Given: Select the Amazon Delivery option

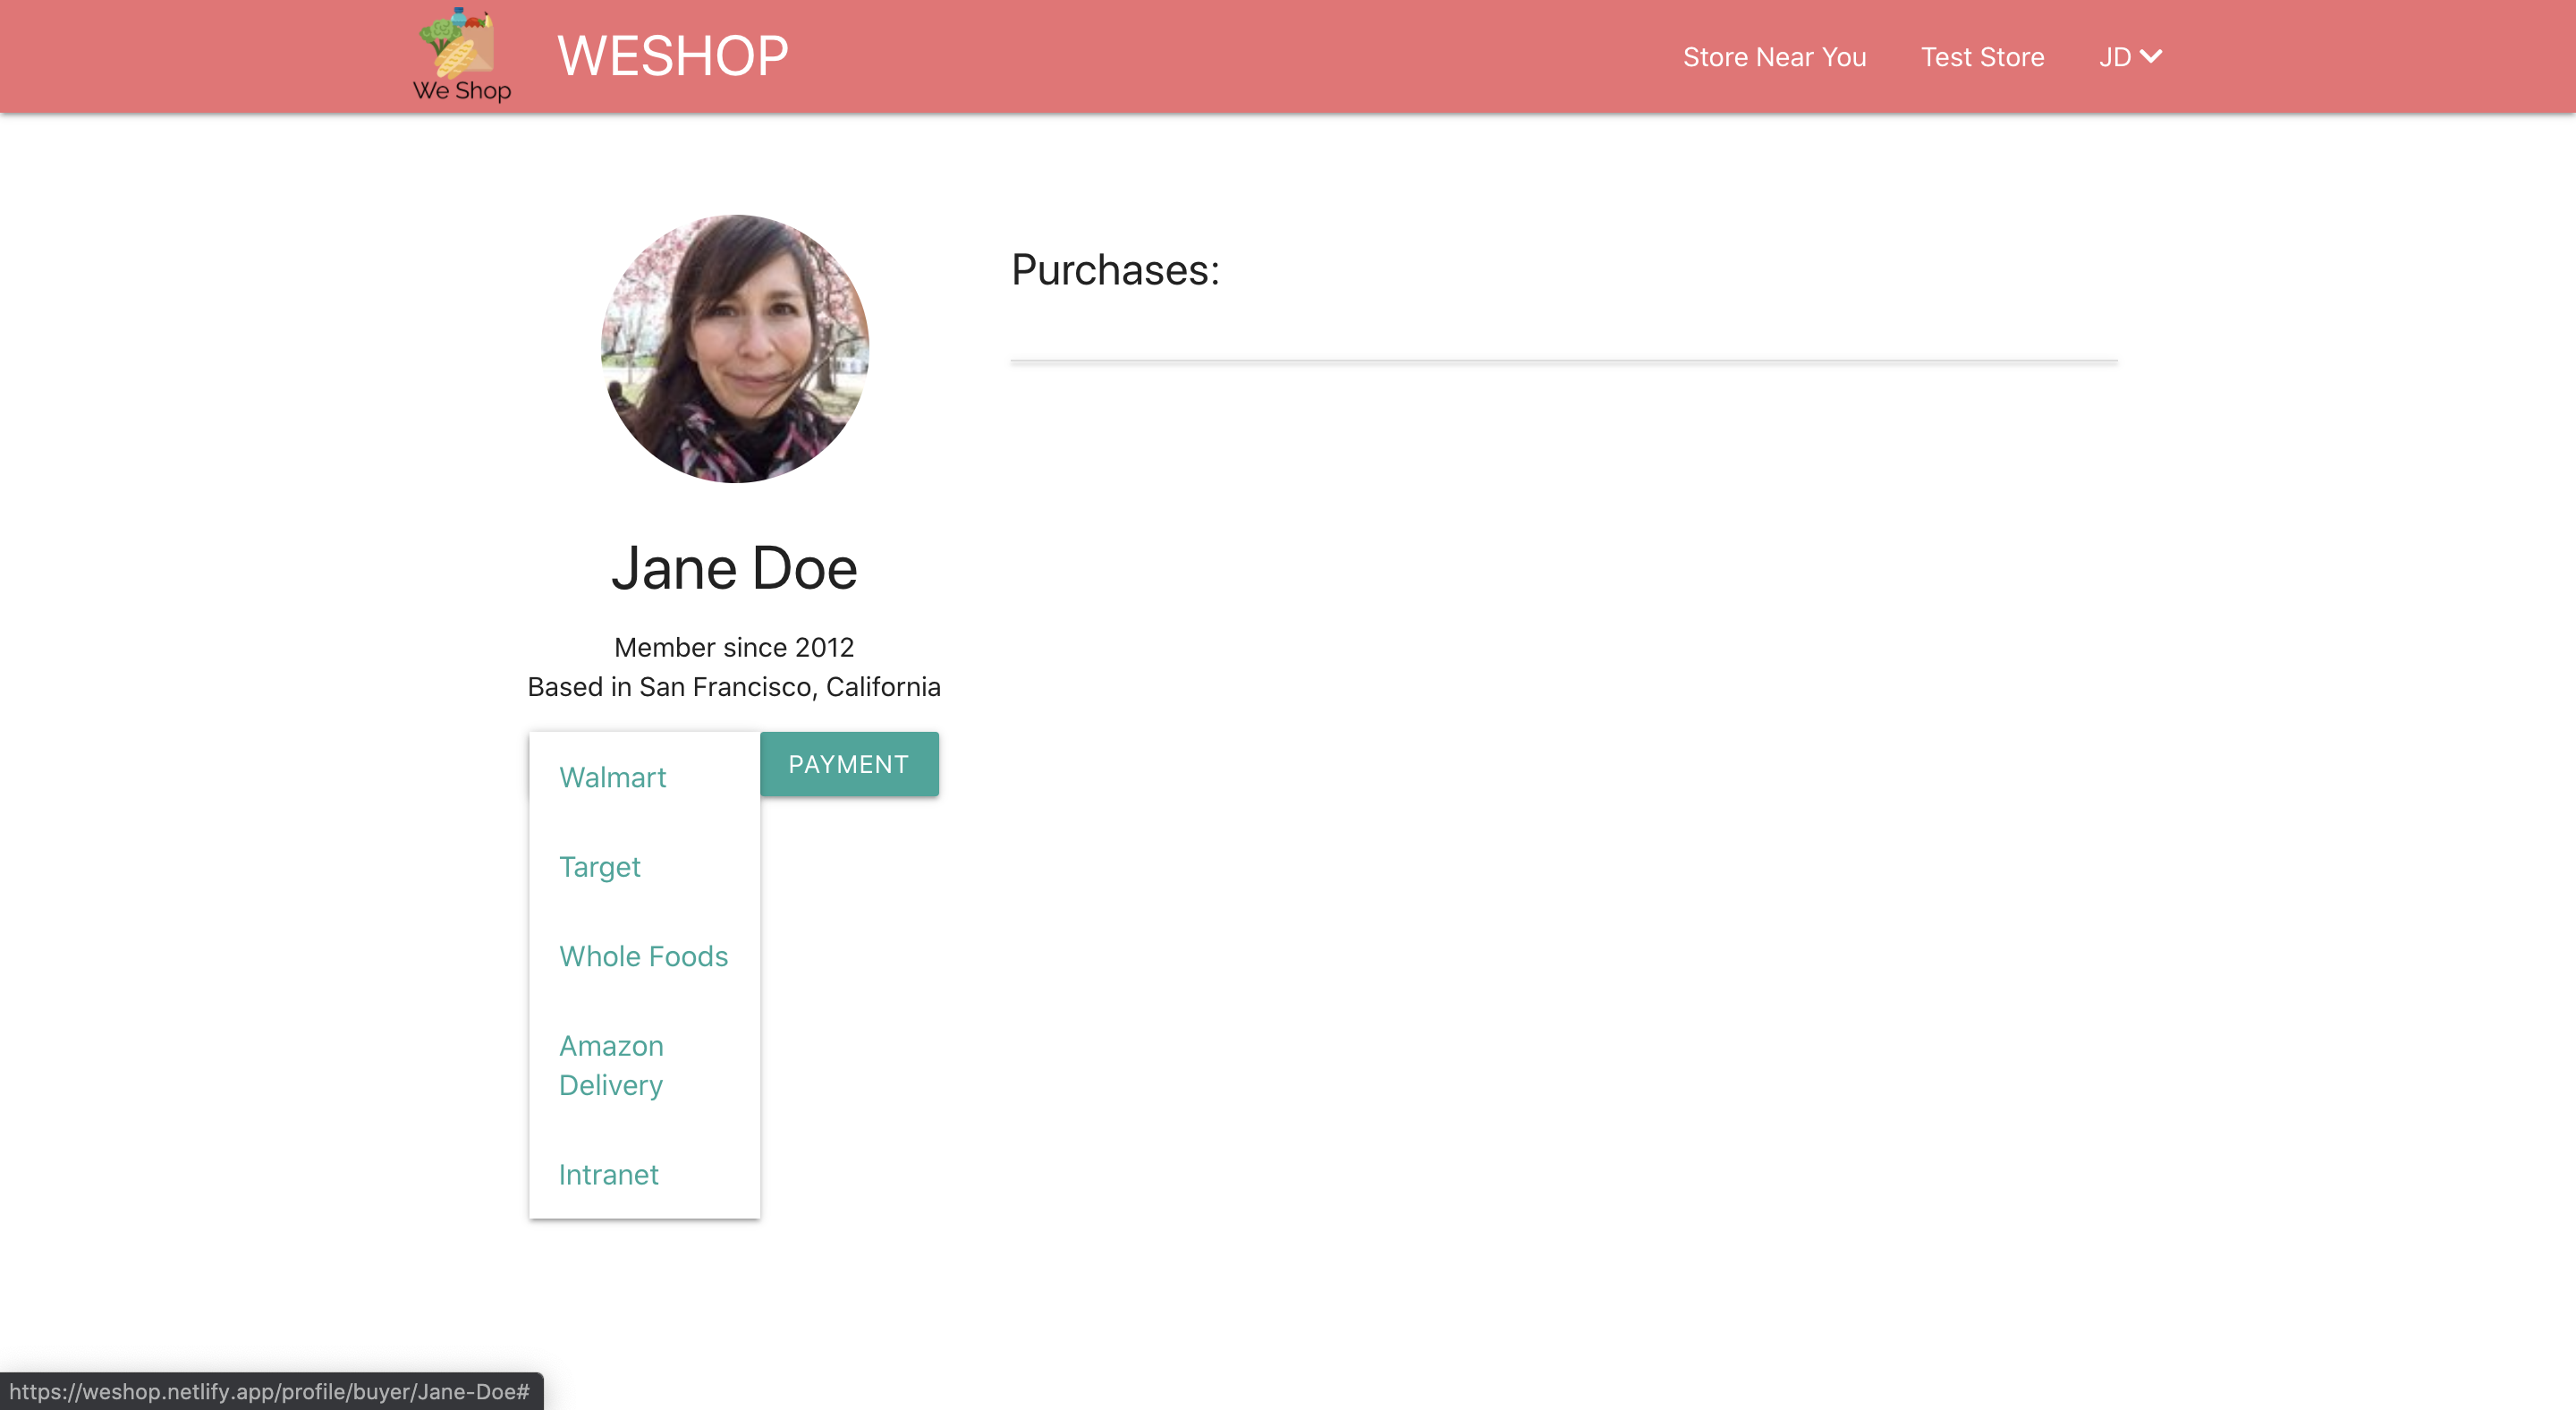Looking at the screenshot, I should tap(611, 1065).
